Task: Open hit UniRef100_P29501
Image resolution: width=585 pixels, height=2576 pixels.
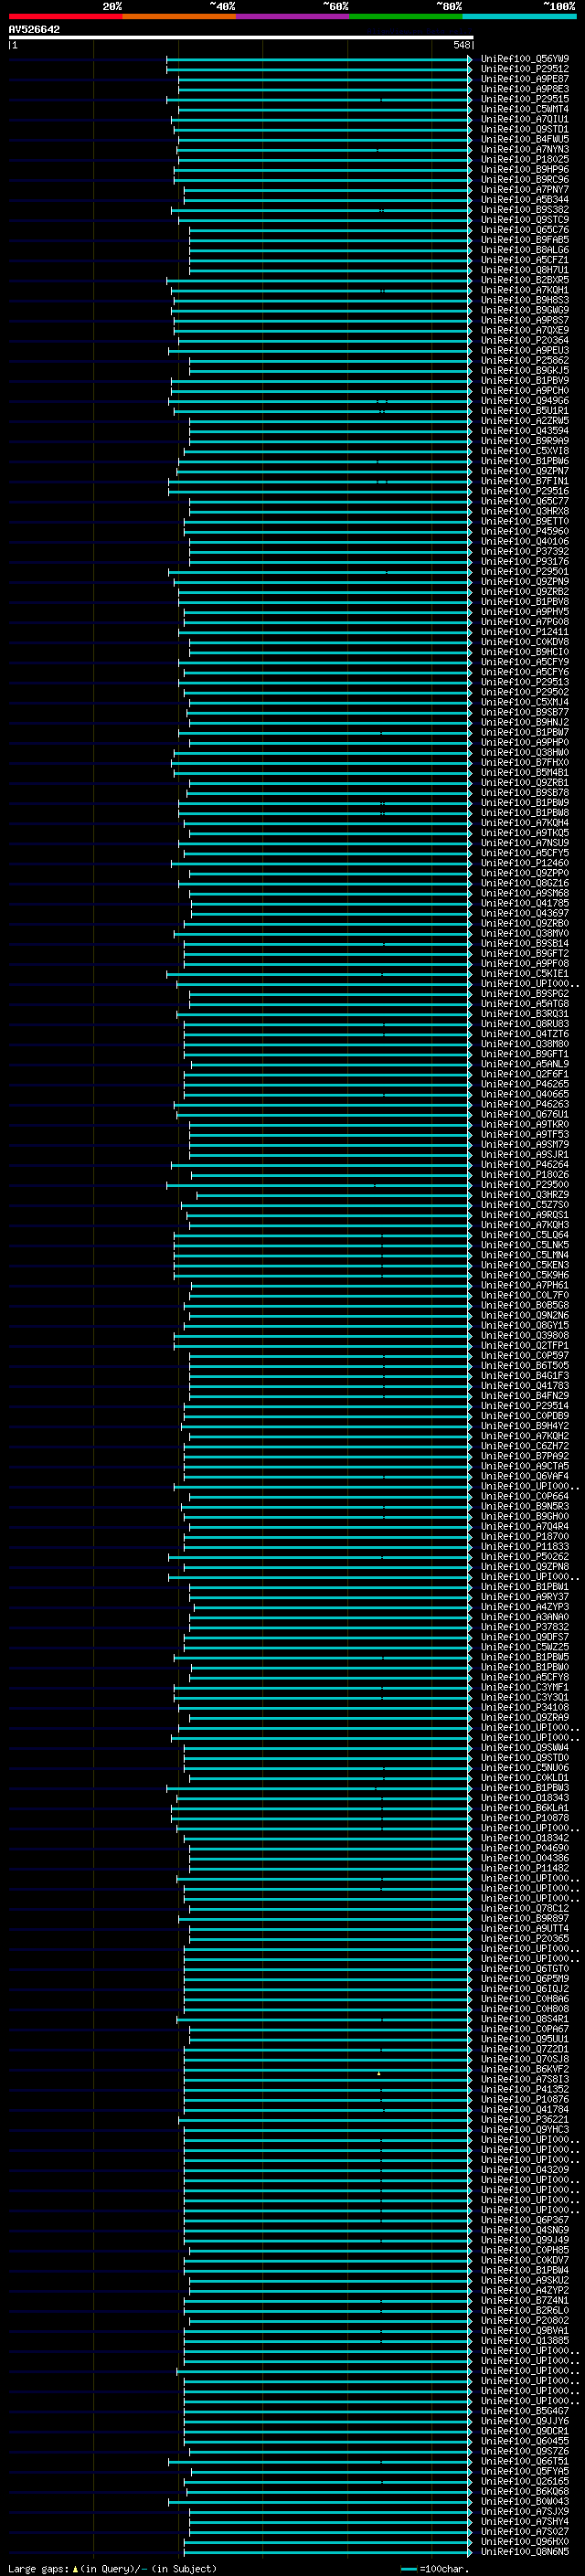Action: click(x=524, y=571)
